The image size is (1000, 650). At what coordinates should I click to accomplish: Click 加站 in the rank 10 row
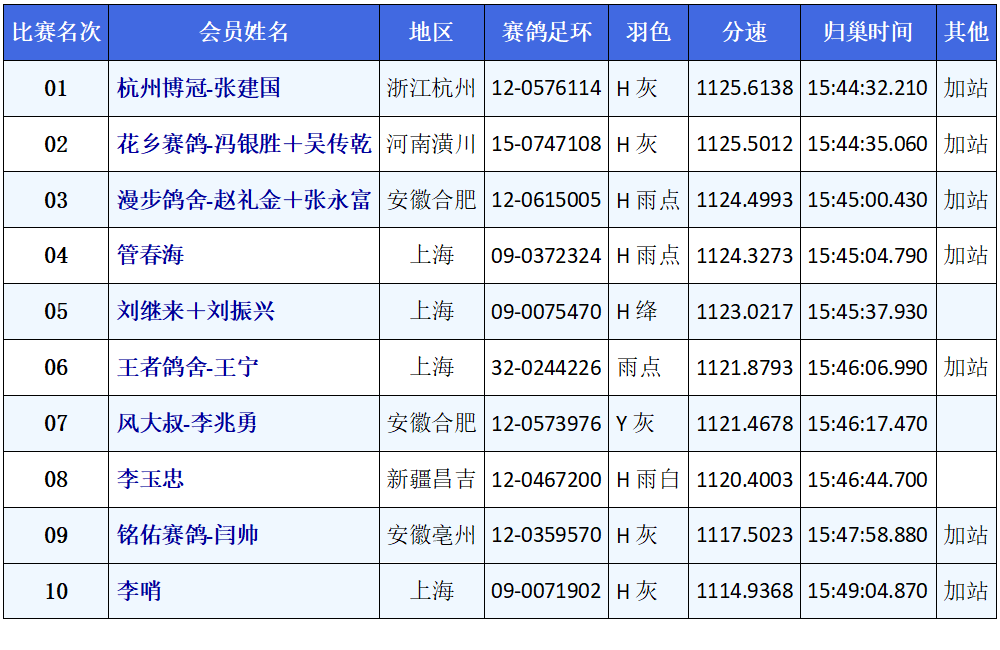coord(966,591)
